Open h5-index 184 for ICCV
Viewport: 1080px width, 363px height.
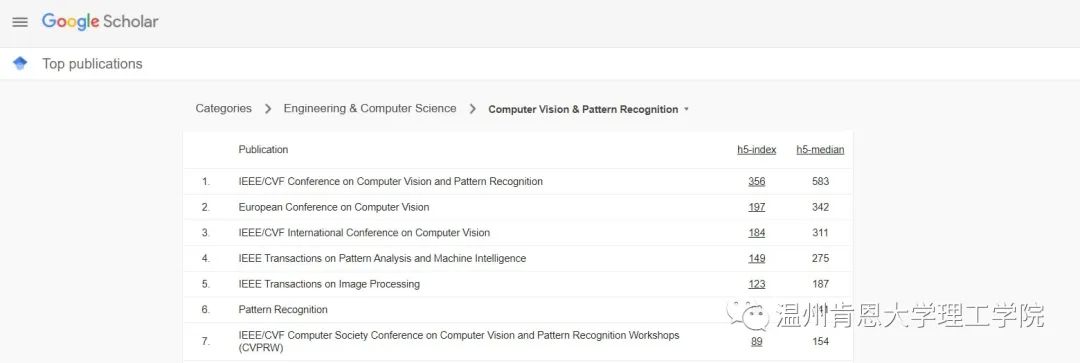coord(756,233)
